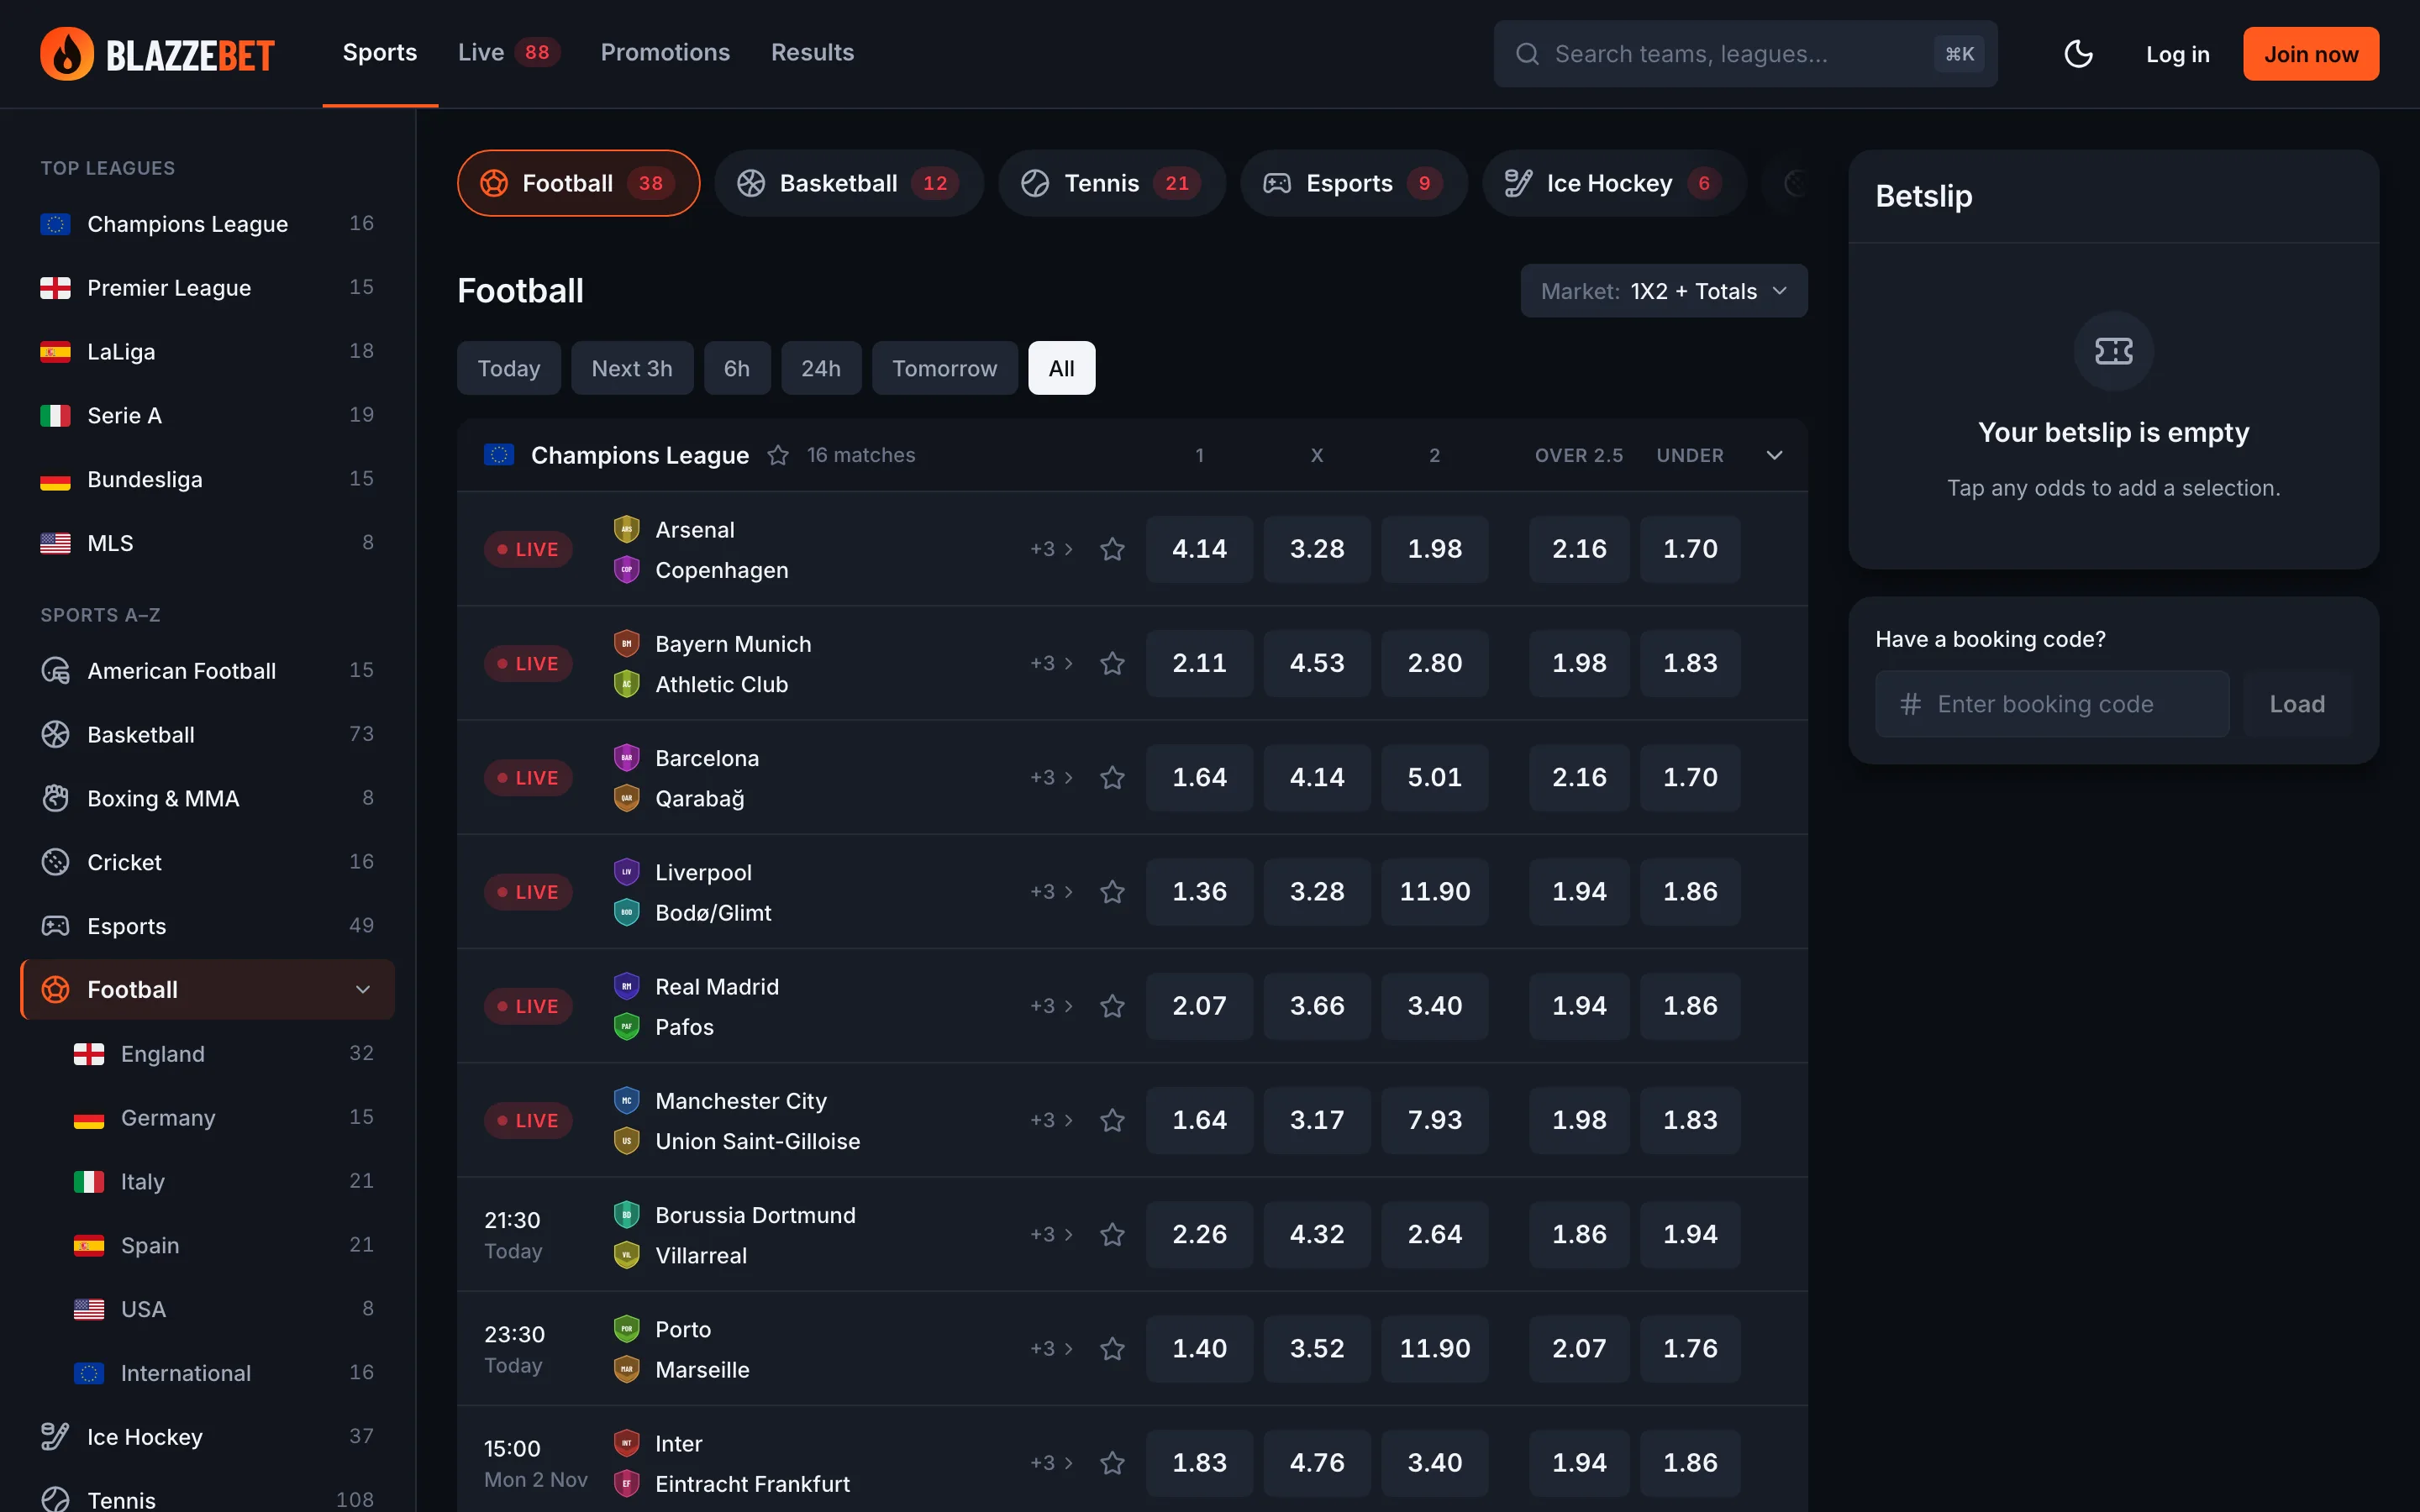Image resolution: width=2420 pixels, height=1512 pixels.
Task: Click the Premier League England flag icon
Action: 55,288
